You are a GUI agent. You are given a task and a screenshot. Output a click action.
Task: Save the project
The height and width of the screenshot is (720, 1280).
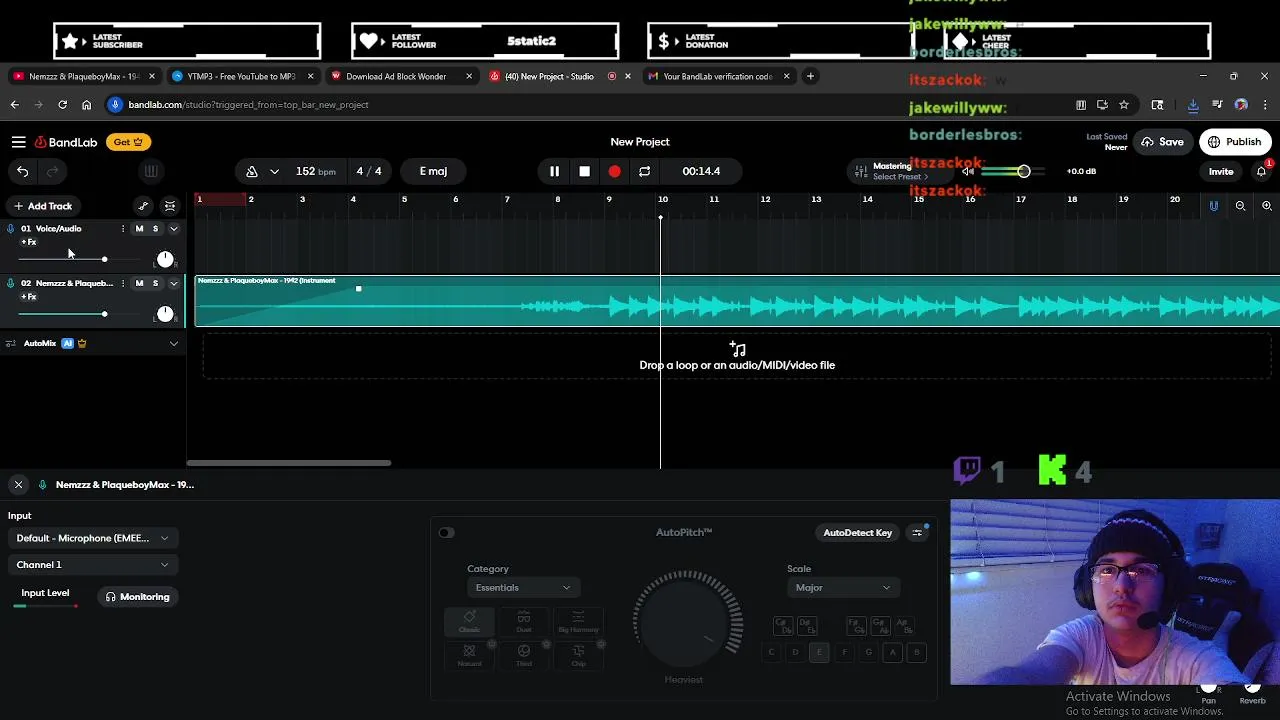tap(1162, 142)
